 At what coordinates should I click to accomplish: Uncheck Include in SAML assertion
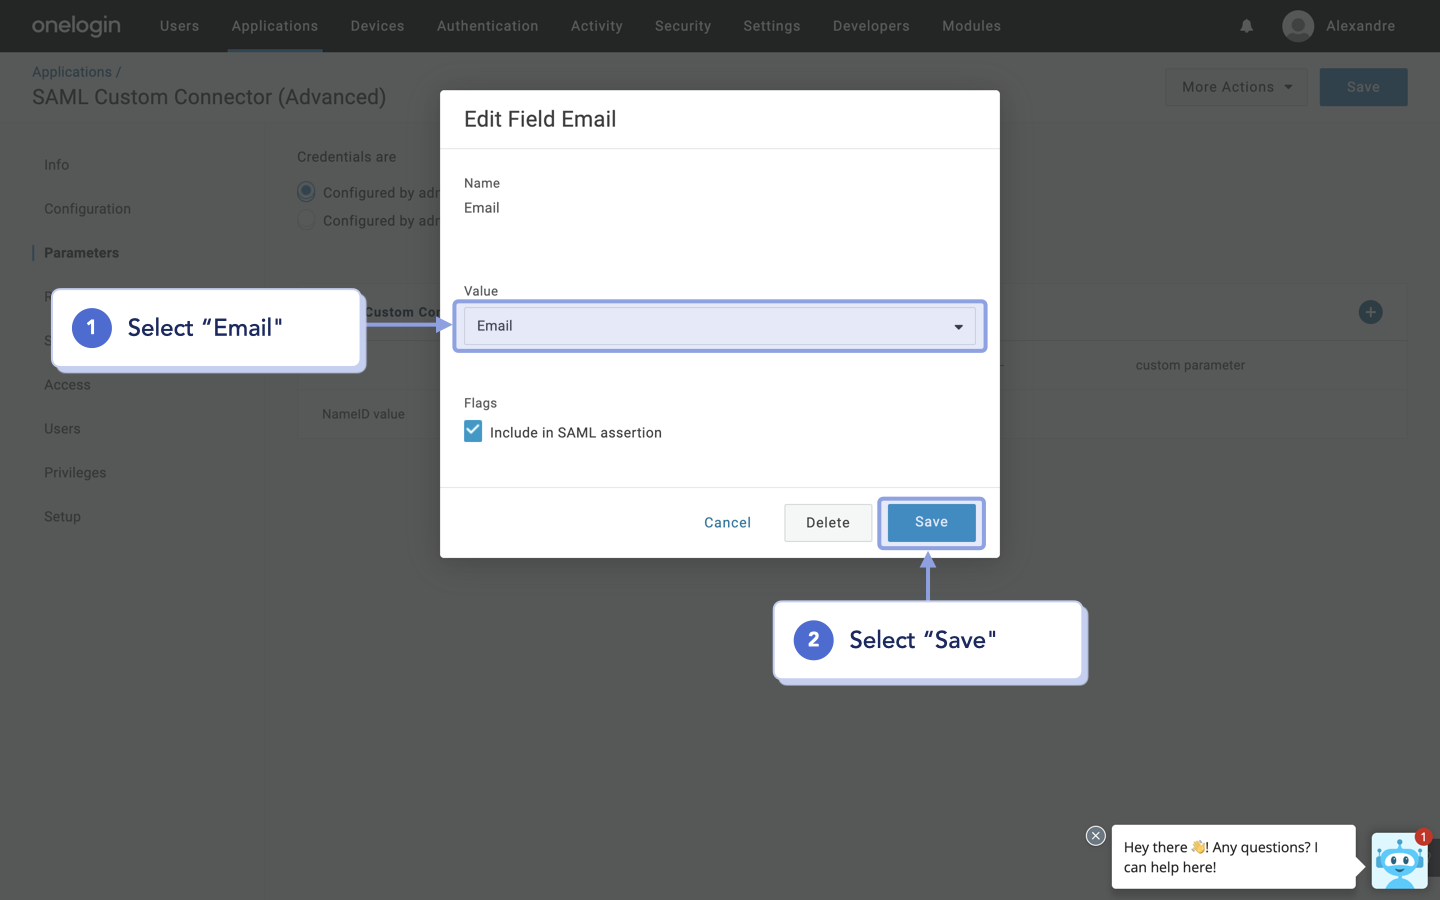(472, 431)
